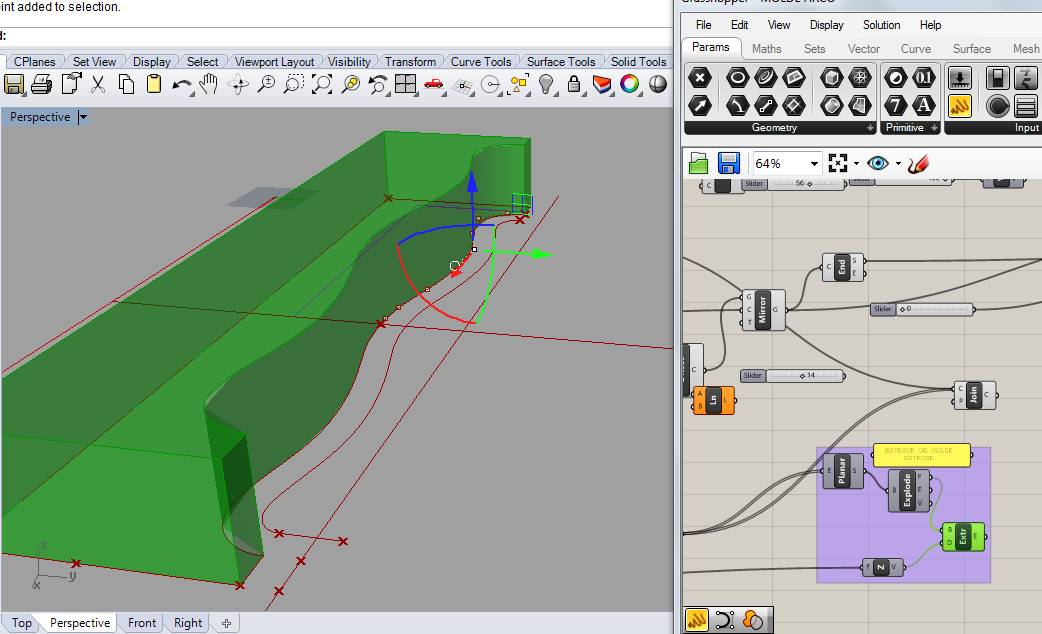1042x634 pixels.
Task: Select the Line parameter icon
Action: pyautogui.click(x=766, y=105)
